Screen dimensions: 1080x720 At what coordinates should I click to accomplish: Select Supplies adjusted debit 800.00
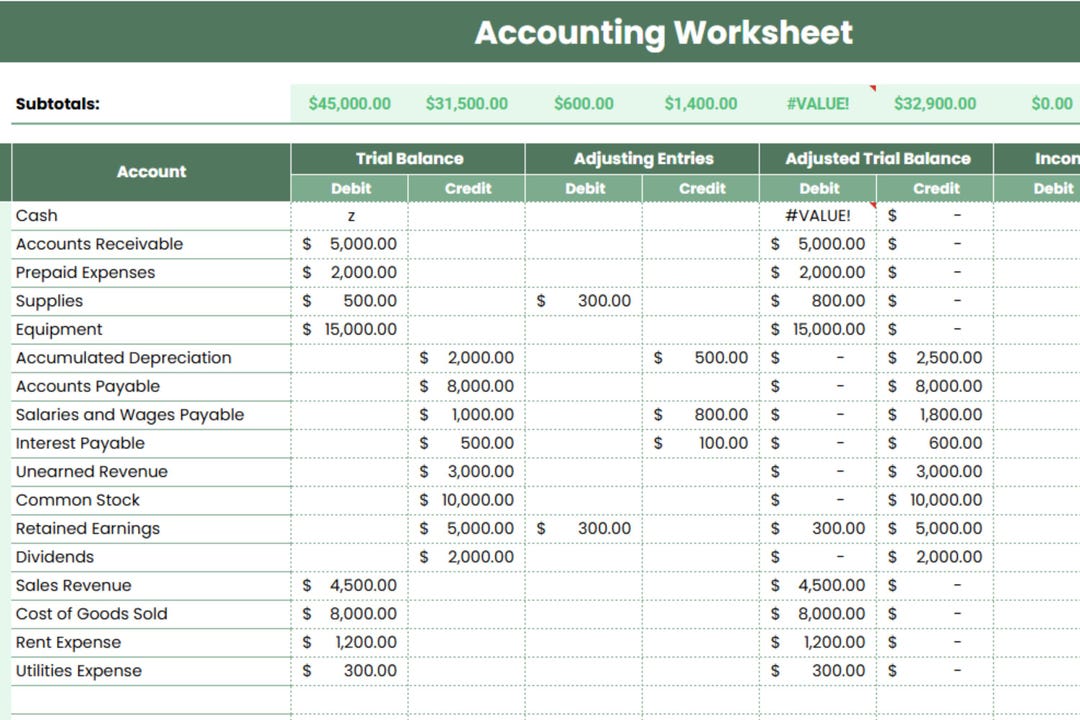coord(818,301)
